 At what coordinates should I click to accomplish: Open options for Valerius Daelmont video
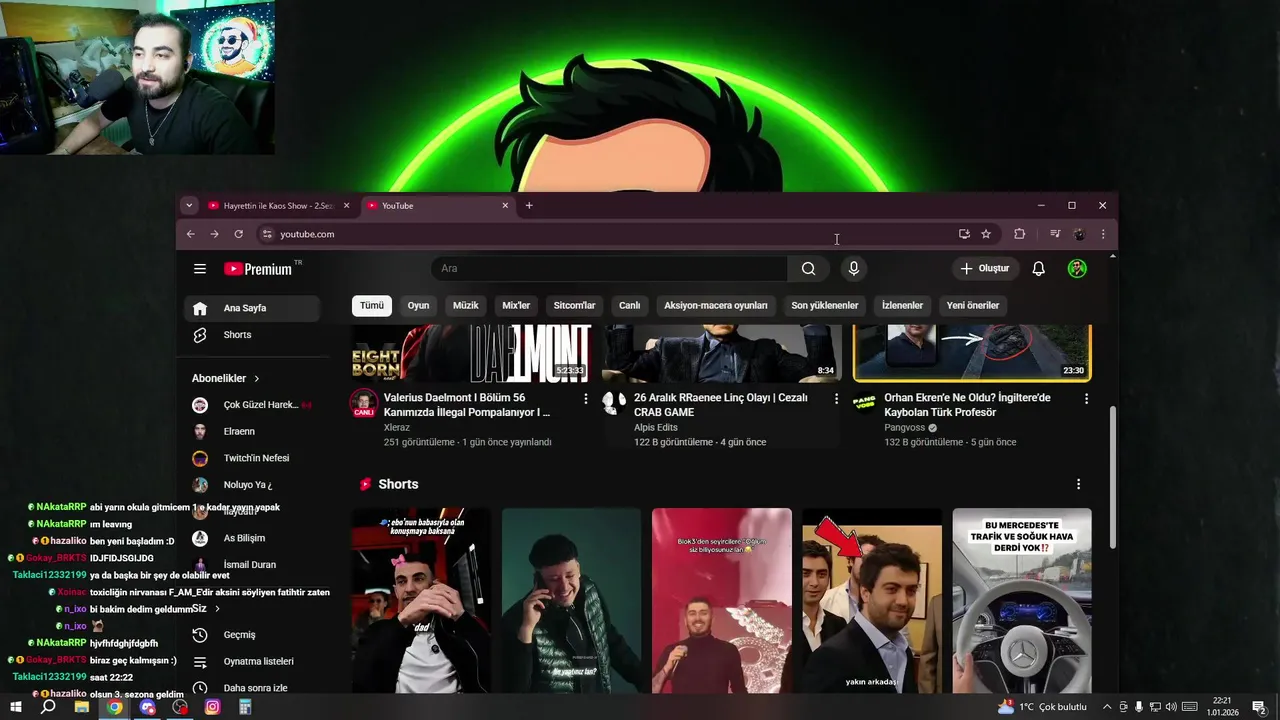pyautogui.click(x=586, y=399)
